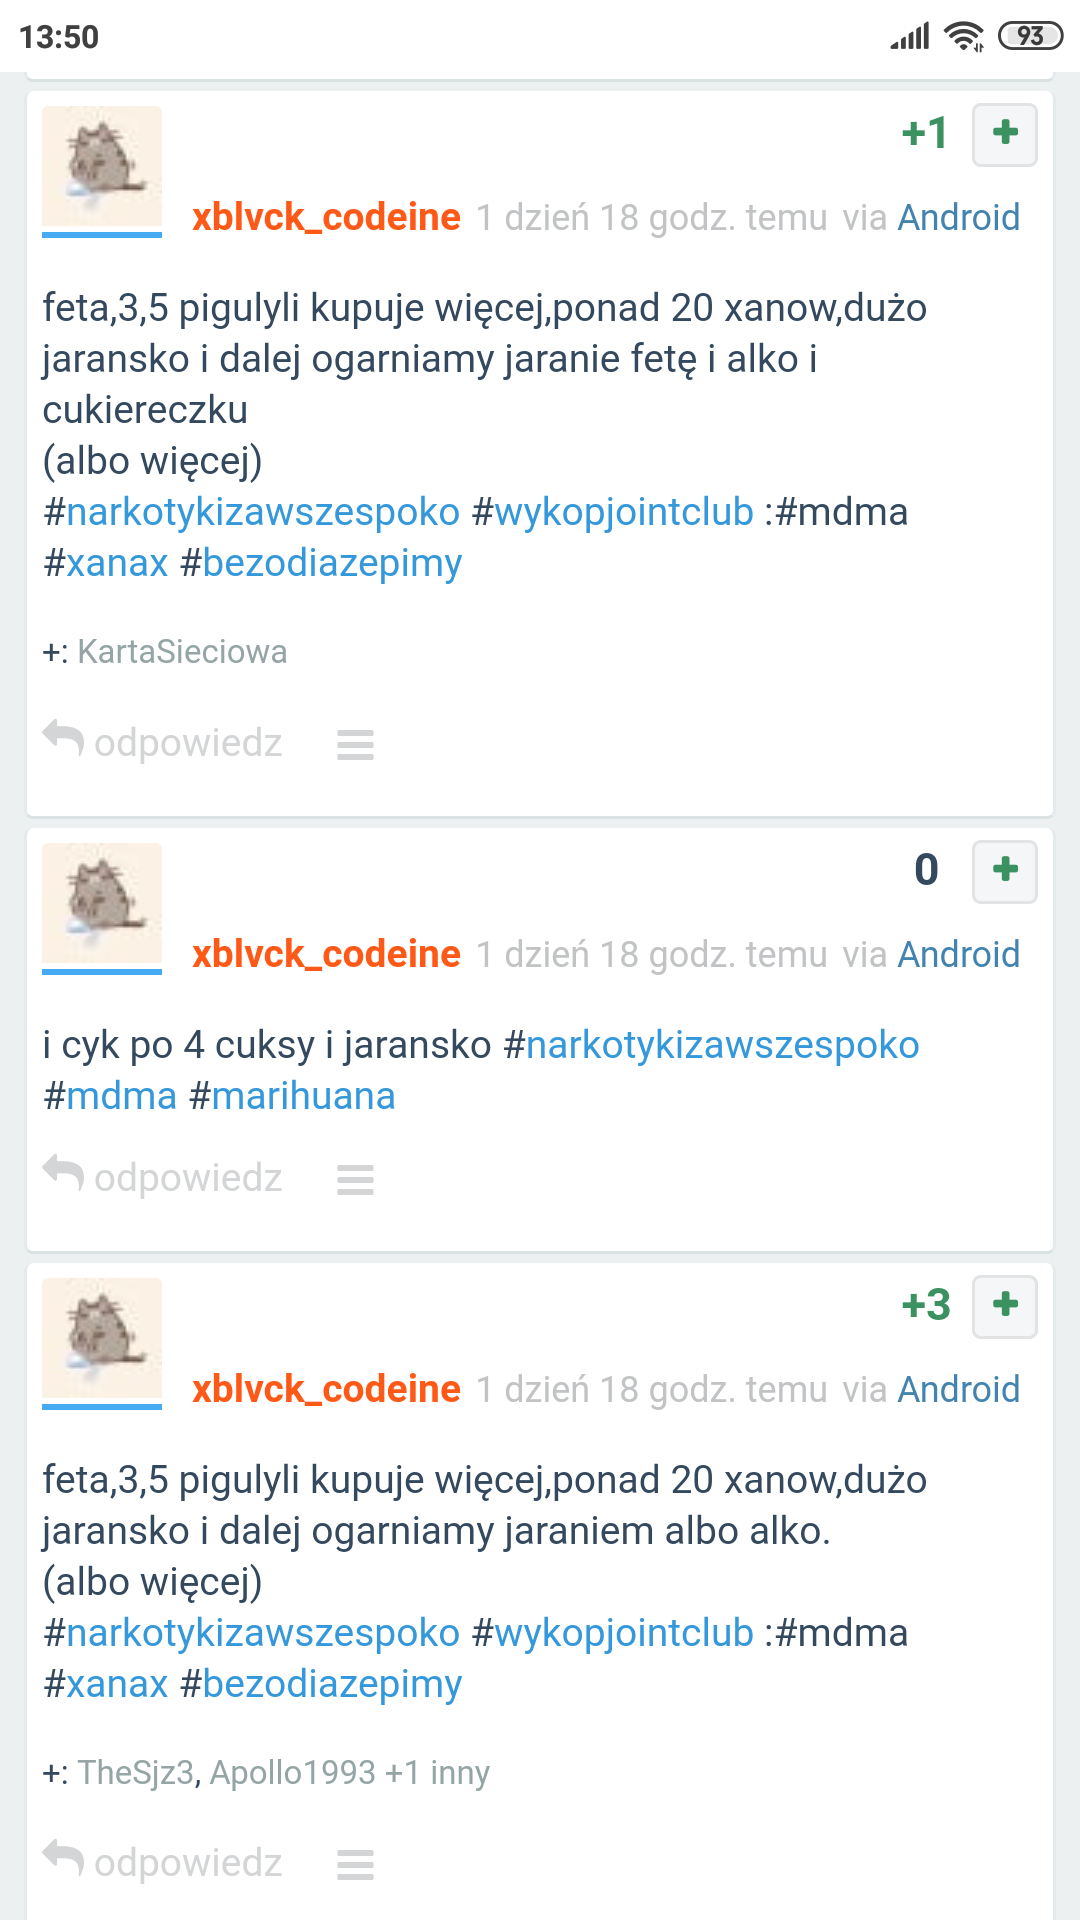Open KartaSieciowa voter profile

pyautogui.click(x=182, y=652)
